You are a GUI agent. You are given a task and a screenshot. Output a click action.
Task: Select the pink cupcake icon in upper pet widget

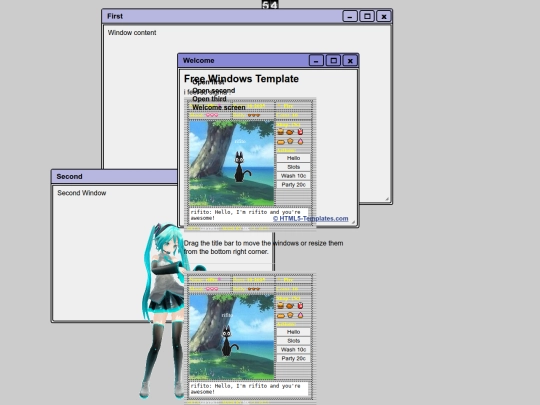click(300, 141)
